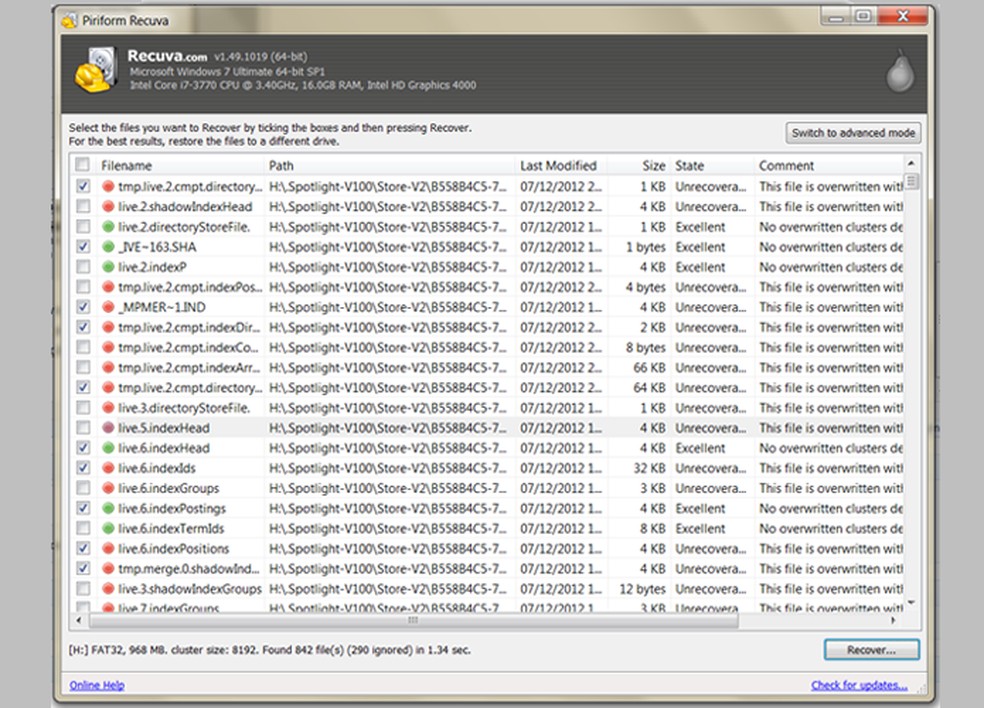Click the 32 KB size cell
Image resolution: width=984 pixels, height=708 pixels.
tap(649, 468)
